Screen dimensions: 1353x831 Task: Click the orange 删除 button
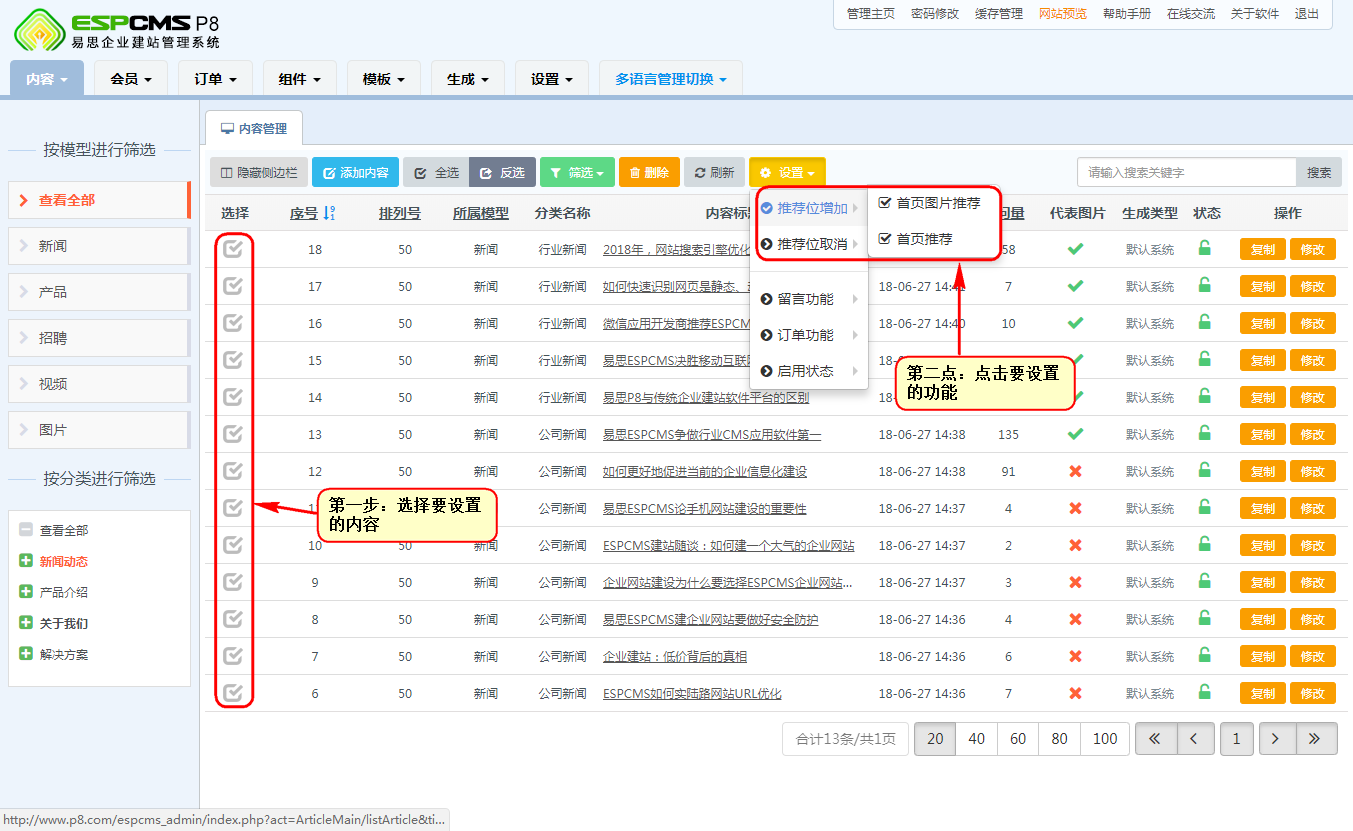pyautogui.click(x=649, y=172)
